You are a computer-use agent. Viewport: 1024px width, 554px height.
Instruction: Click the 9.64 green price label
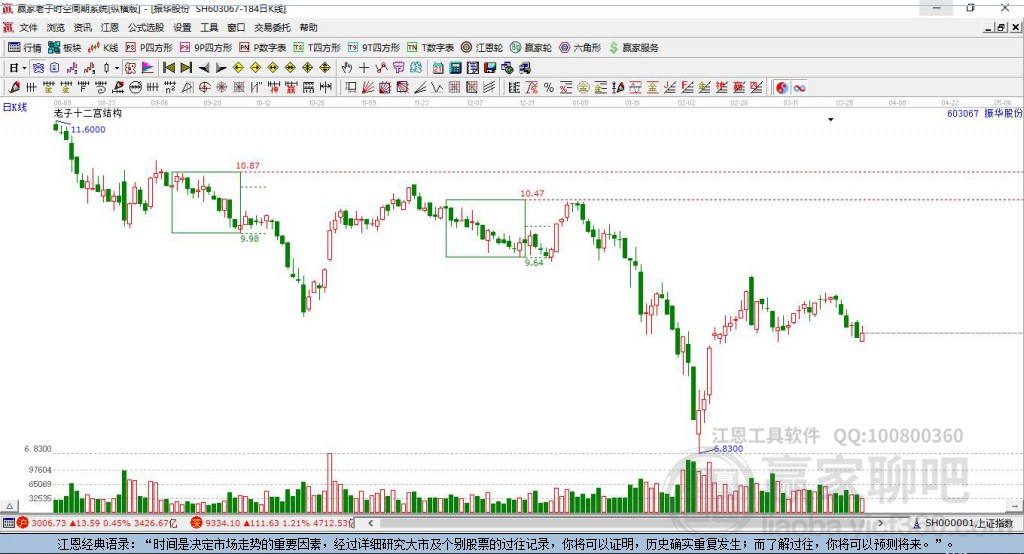[534, 263]
